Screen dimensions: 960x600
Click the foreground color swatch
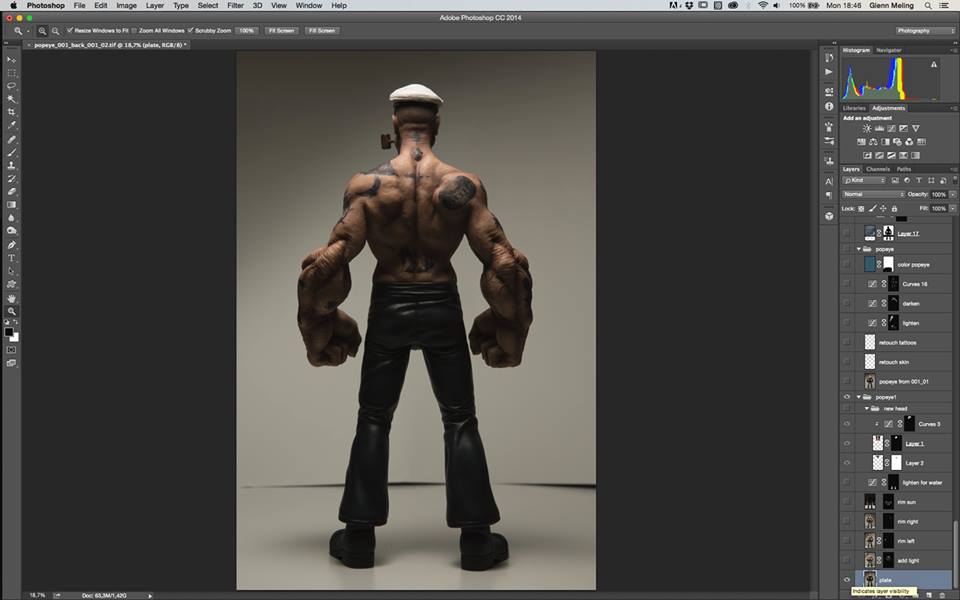tap(9, 332)
